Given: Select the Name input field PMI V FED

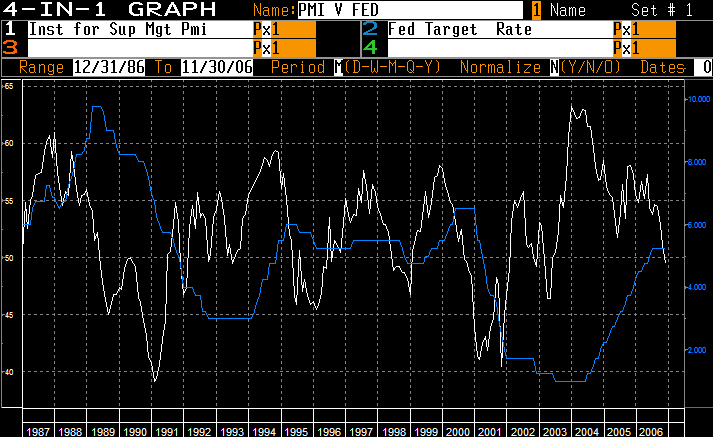Looking at the screenshot, I should [410, 10].
